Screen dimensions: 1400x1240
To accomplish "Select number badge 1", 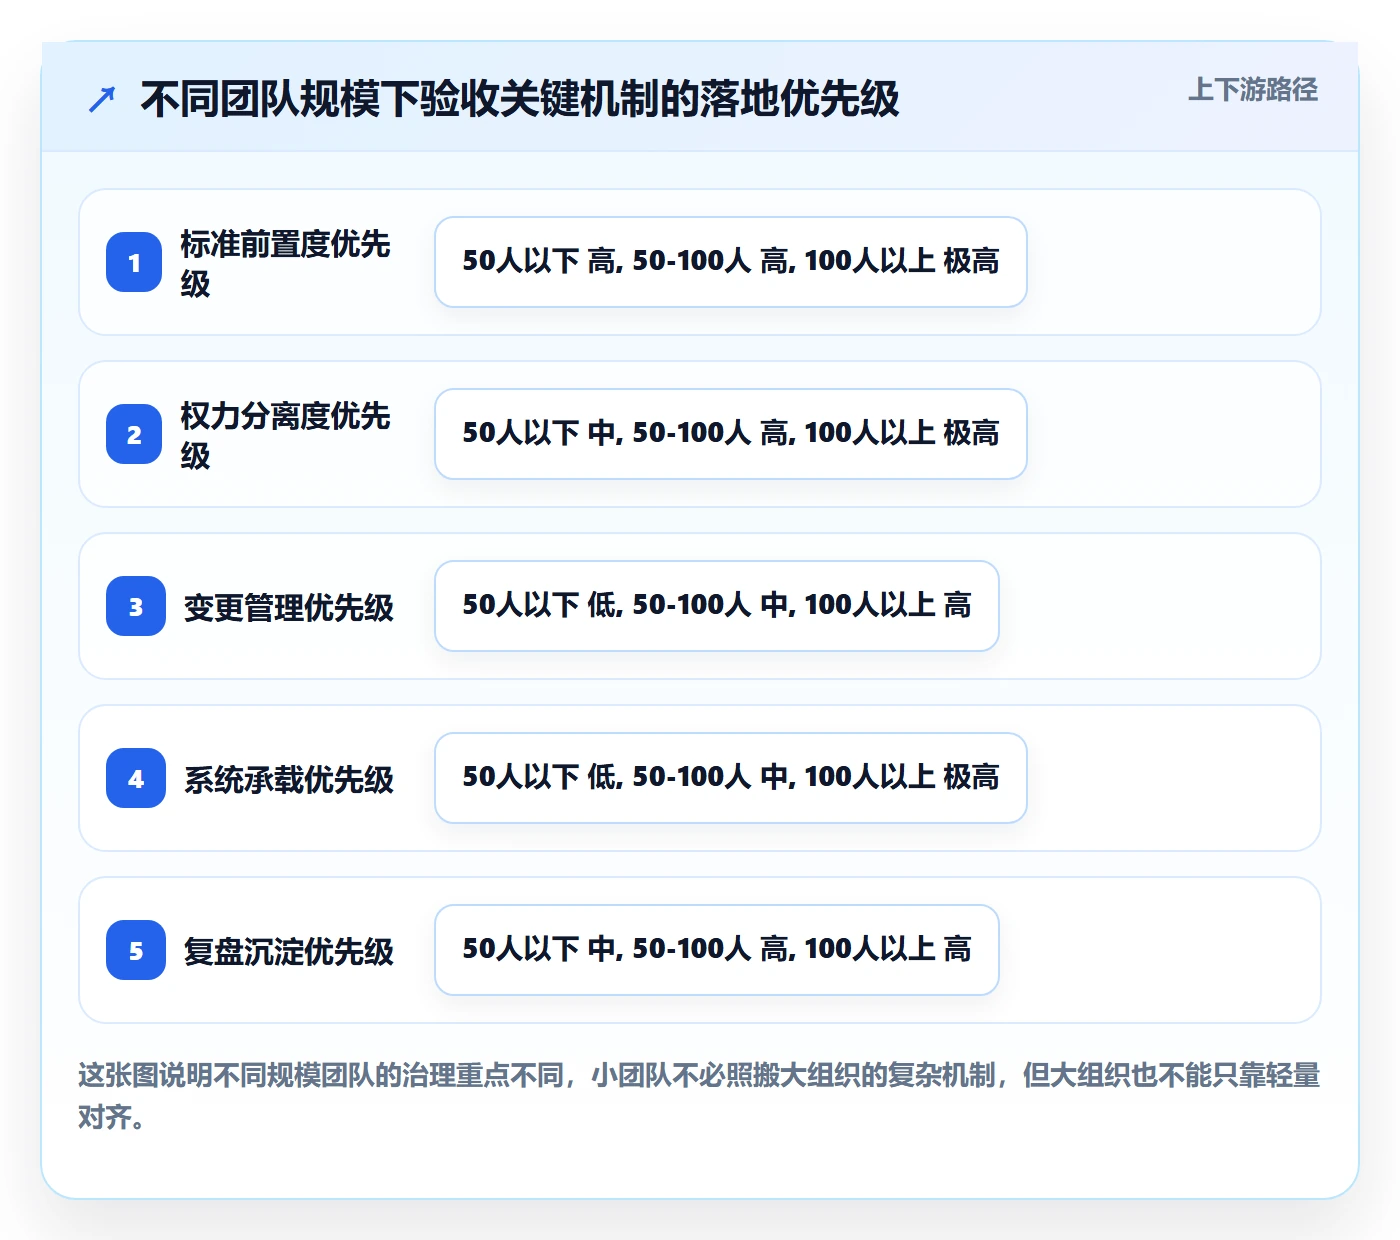I will click(x=134, y=262).
